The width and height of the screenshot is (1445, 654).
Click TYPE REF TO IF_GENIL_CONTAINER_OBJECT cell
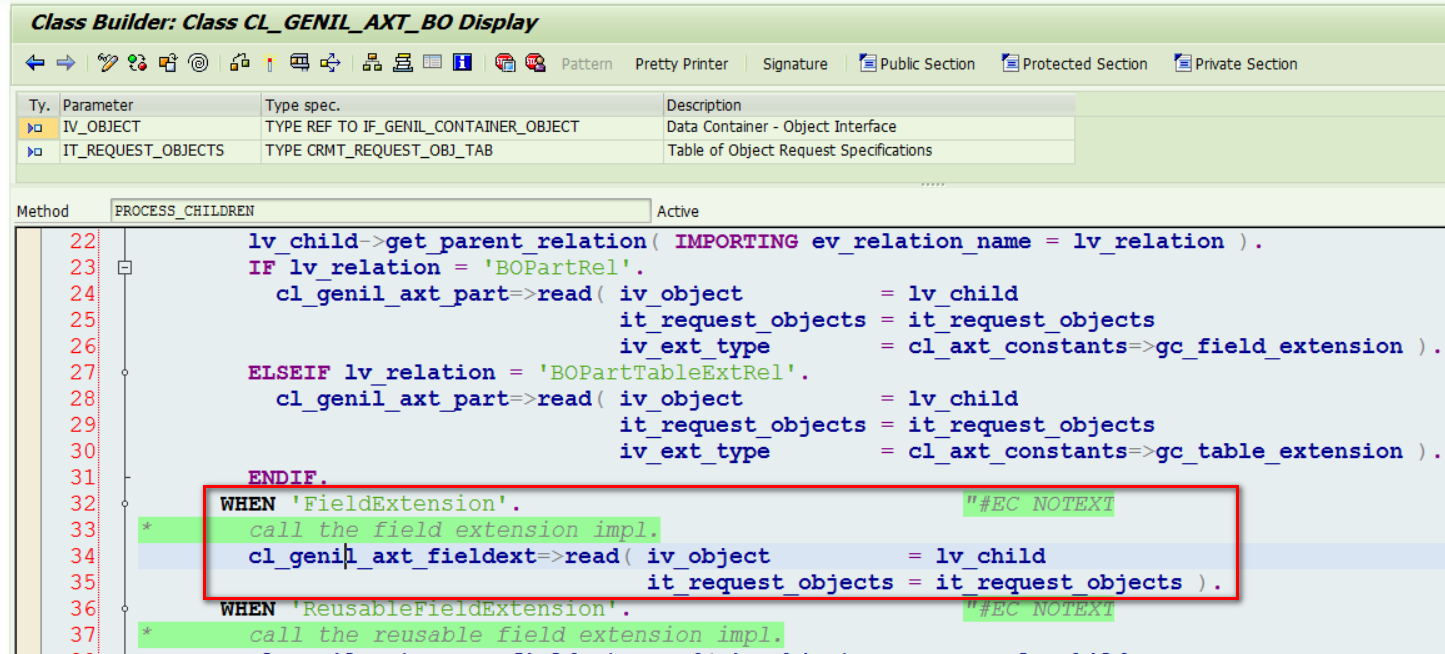(463, 127)
